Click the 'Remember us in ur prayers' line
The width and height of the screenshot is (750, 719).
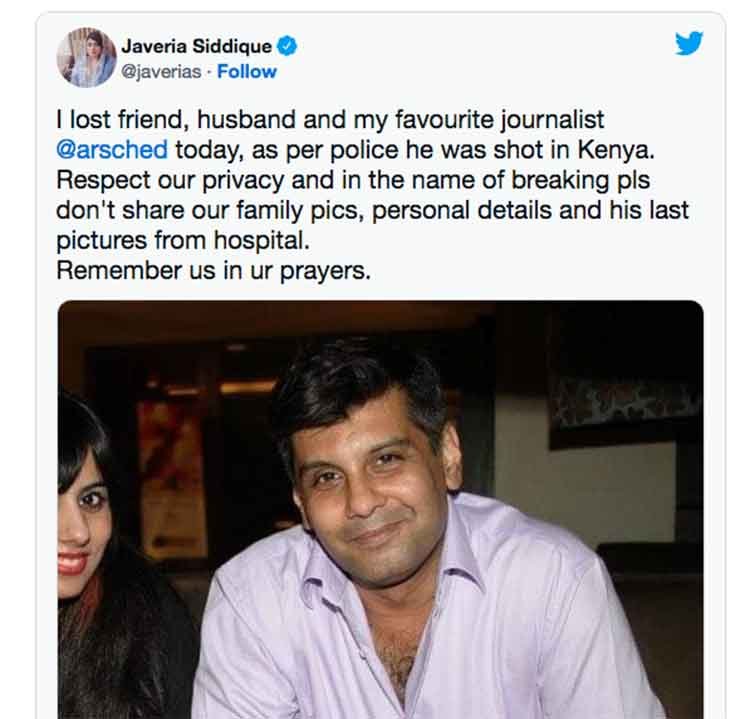click(213, 270)
